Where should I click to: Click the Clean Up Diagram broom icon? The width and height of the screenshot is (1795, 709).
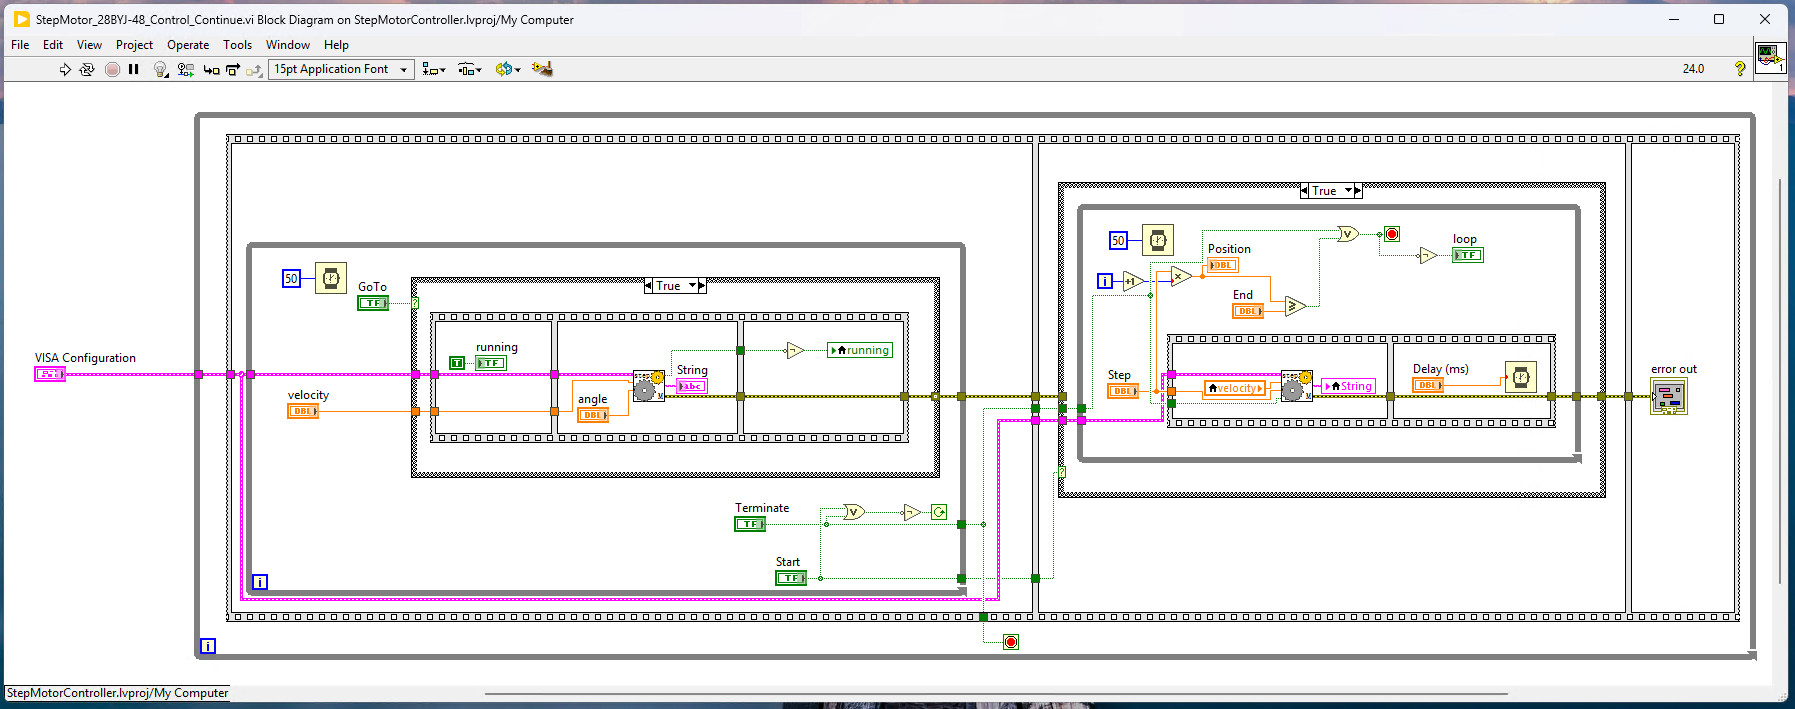pos(542,69)
